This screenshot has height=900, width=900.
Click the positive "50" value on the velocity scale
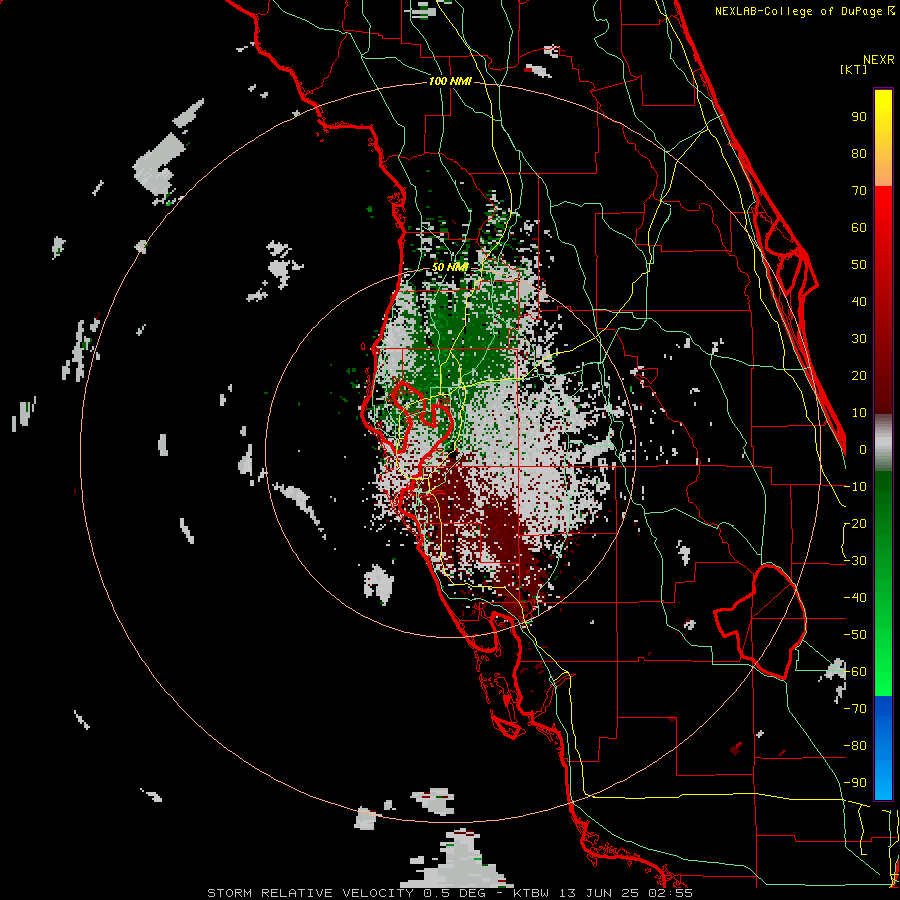pos(859,265)
